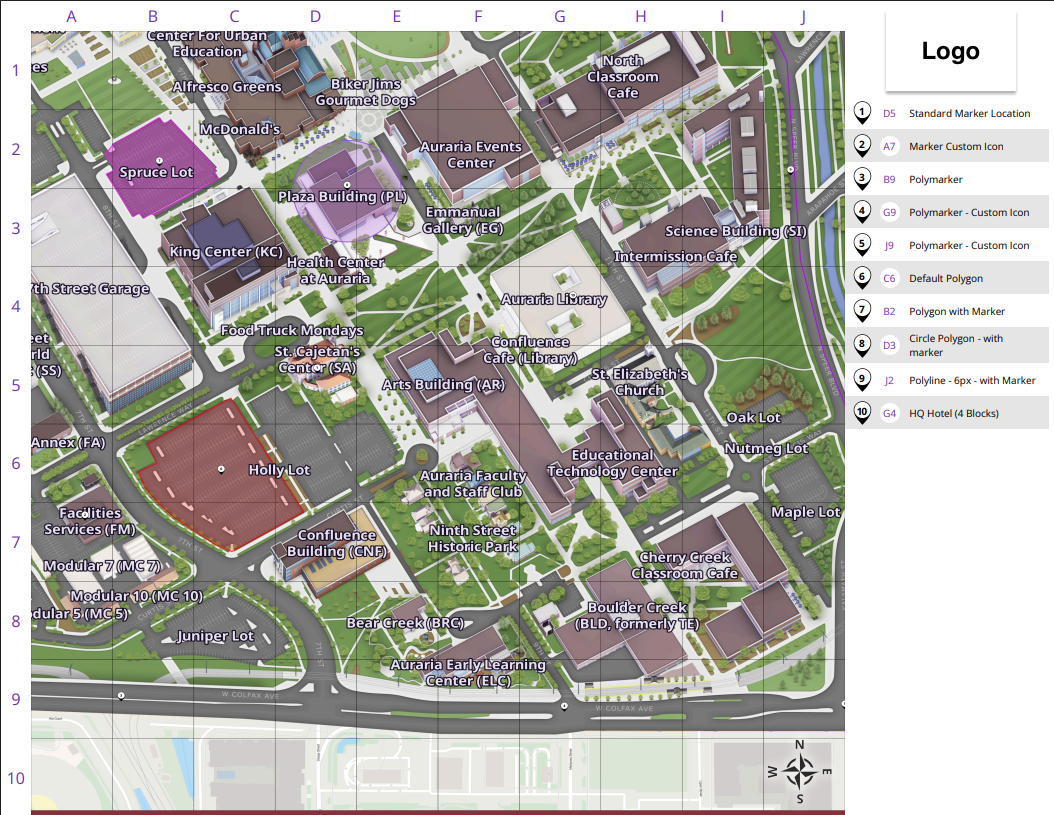1054x815 pixels.
Task: Click the A7 grid code in the legend
Action: (889, 147)
